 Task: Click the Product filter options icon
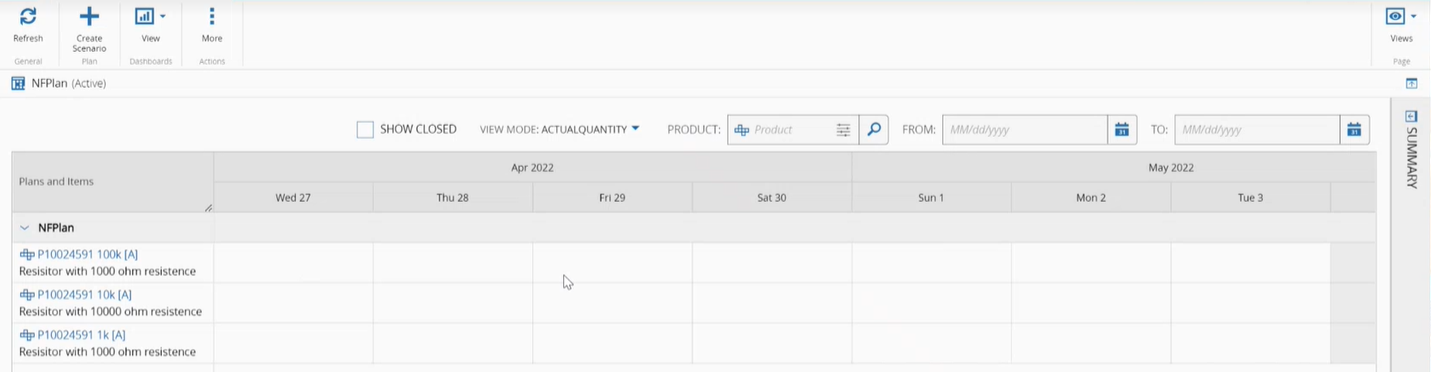click(843, 130)
